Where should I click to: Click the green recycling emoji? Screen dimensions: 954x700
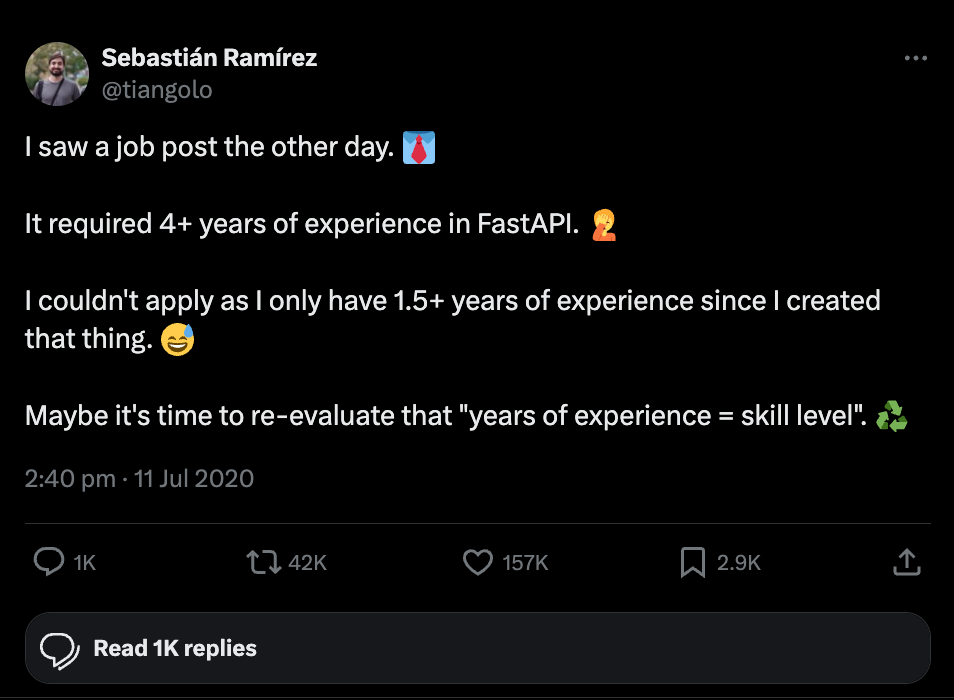[x=891, y=416]
